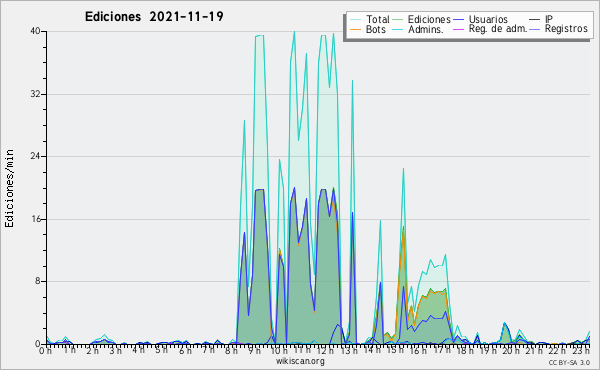Click the y-axis value 8
The height and width of the screenshot is (370, 600).
[x=38, y=282]
